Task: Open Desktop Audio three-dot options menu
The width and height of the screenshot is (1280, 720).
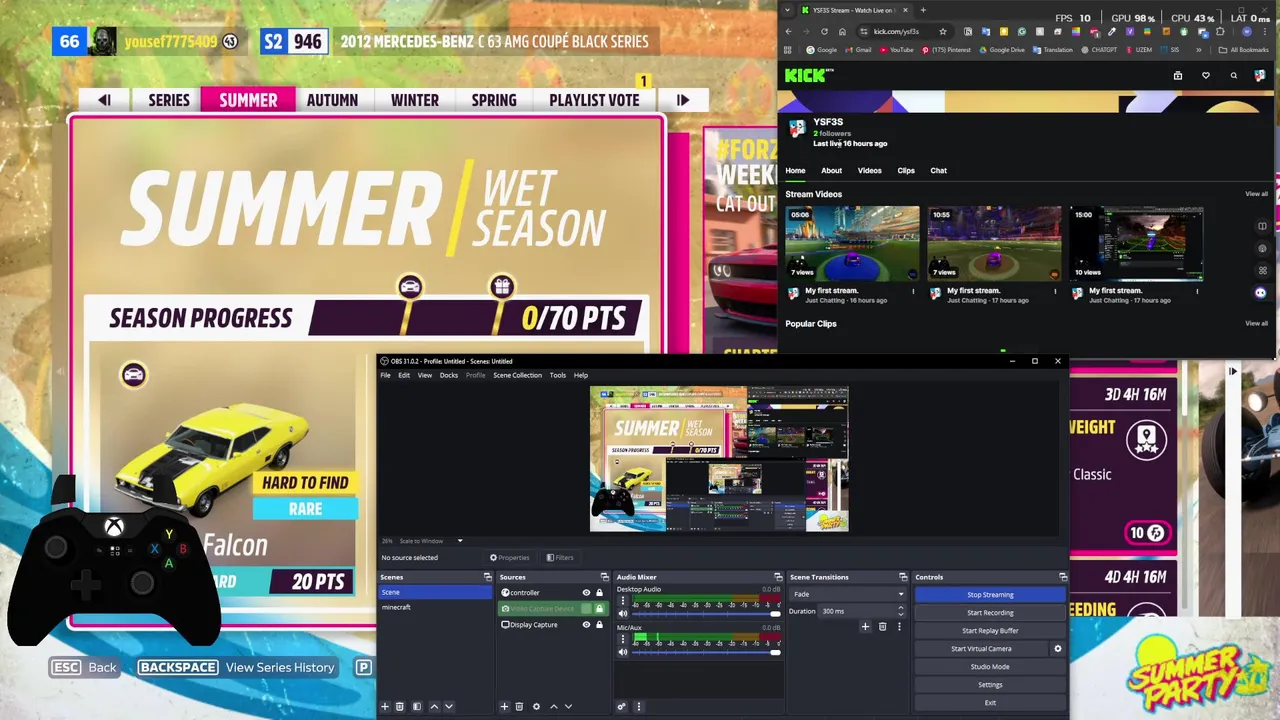Action: pyautogui.click(x=622, y=601)
